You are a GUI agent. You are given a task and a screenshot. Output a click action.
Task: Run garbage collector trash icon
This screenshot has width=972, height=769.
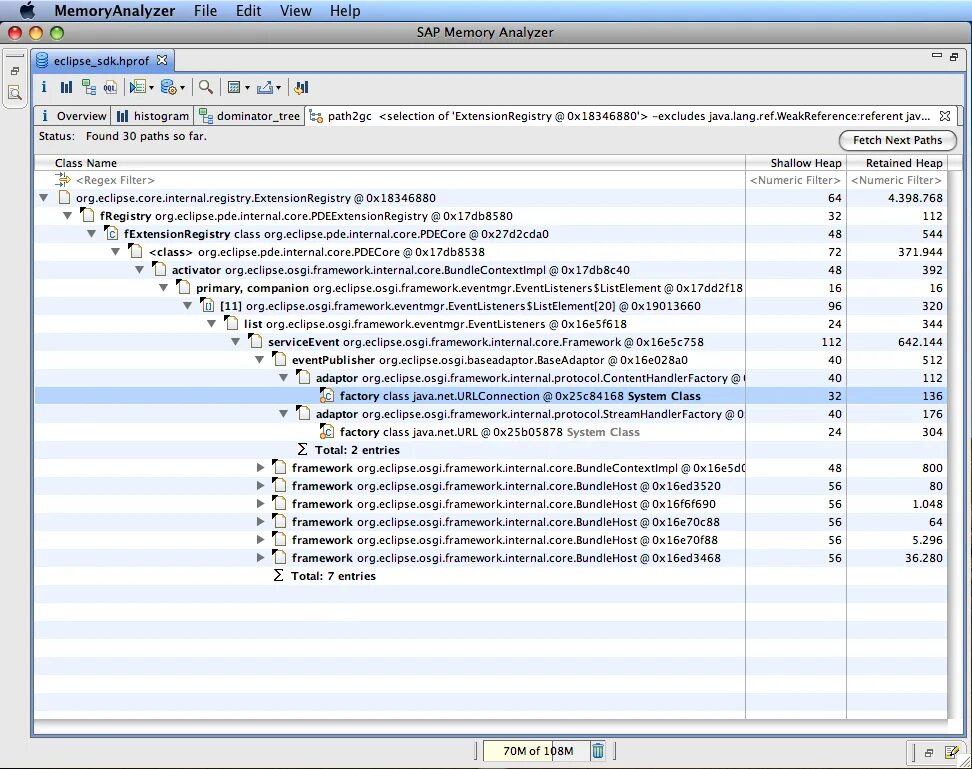coord(597,751)
